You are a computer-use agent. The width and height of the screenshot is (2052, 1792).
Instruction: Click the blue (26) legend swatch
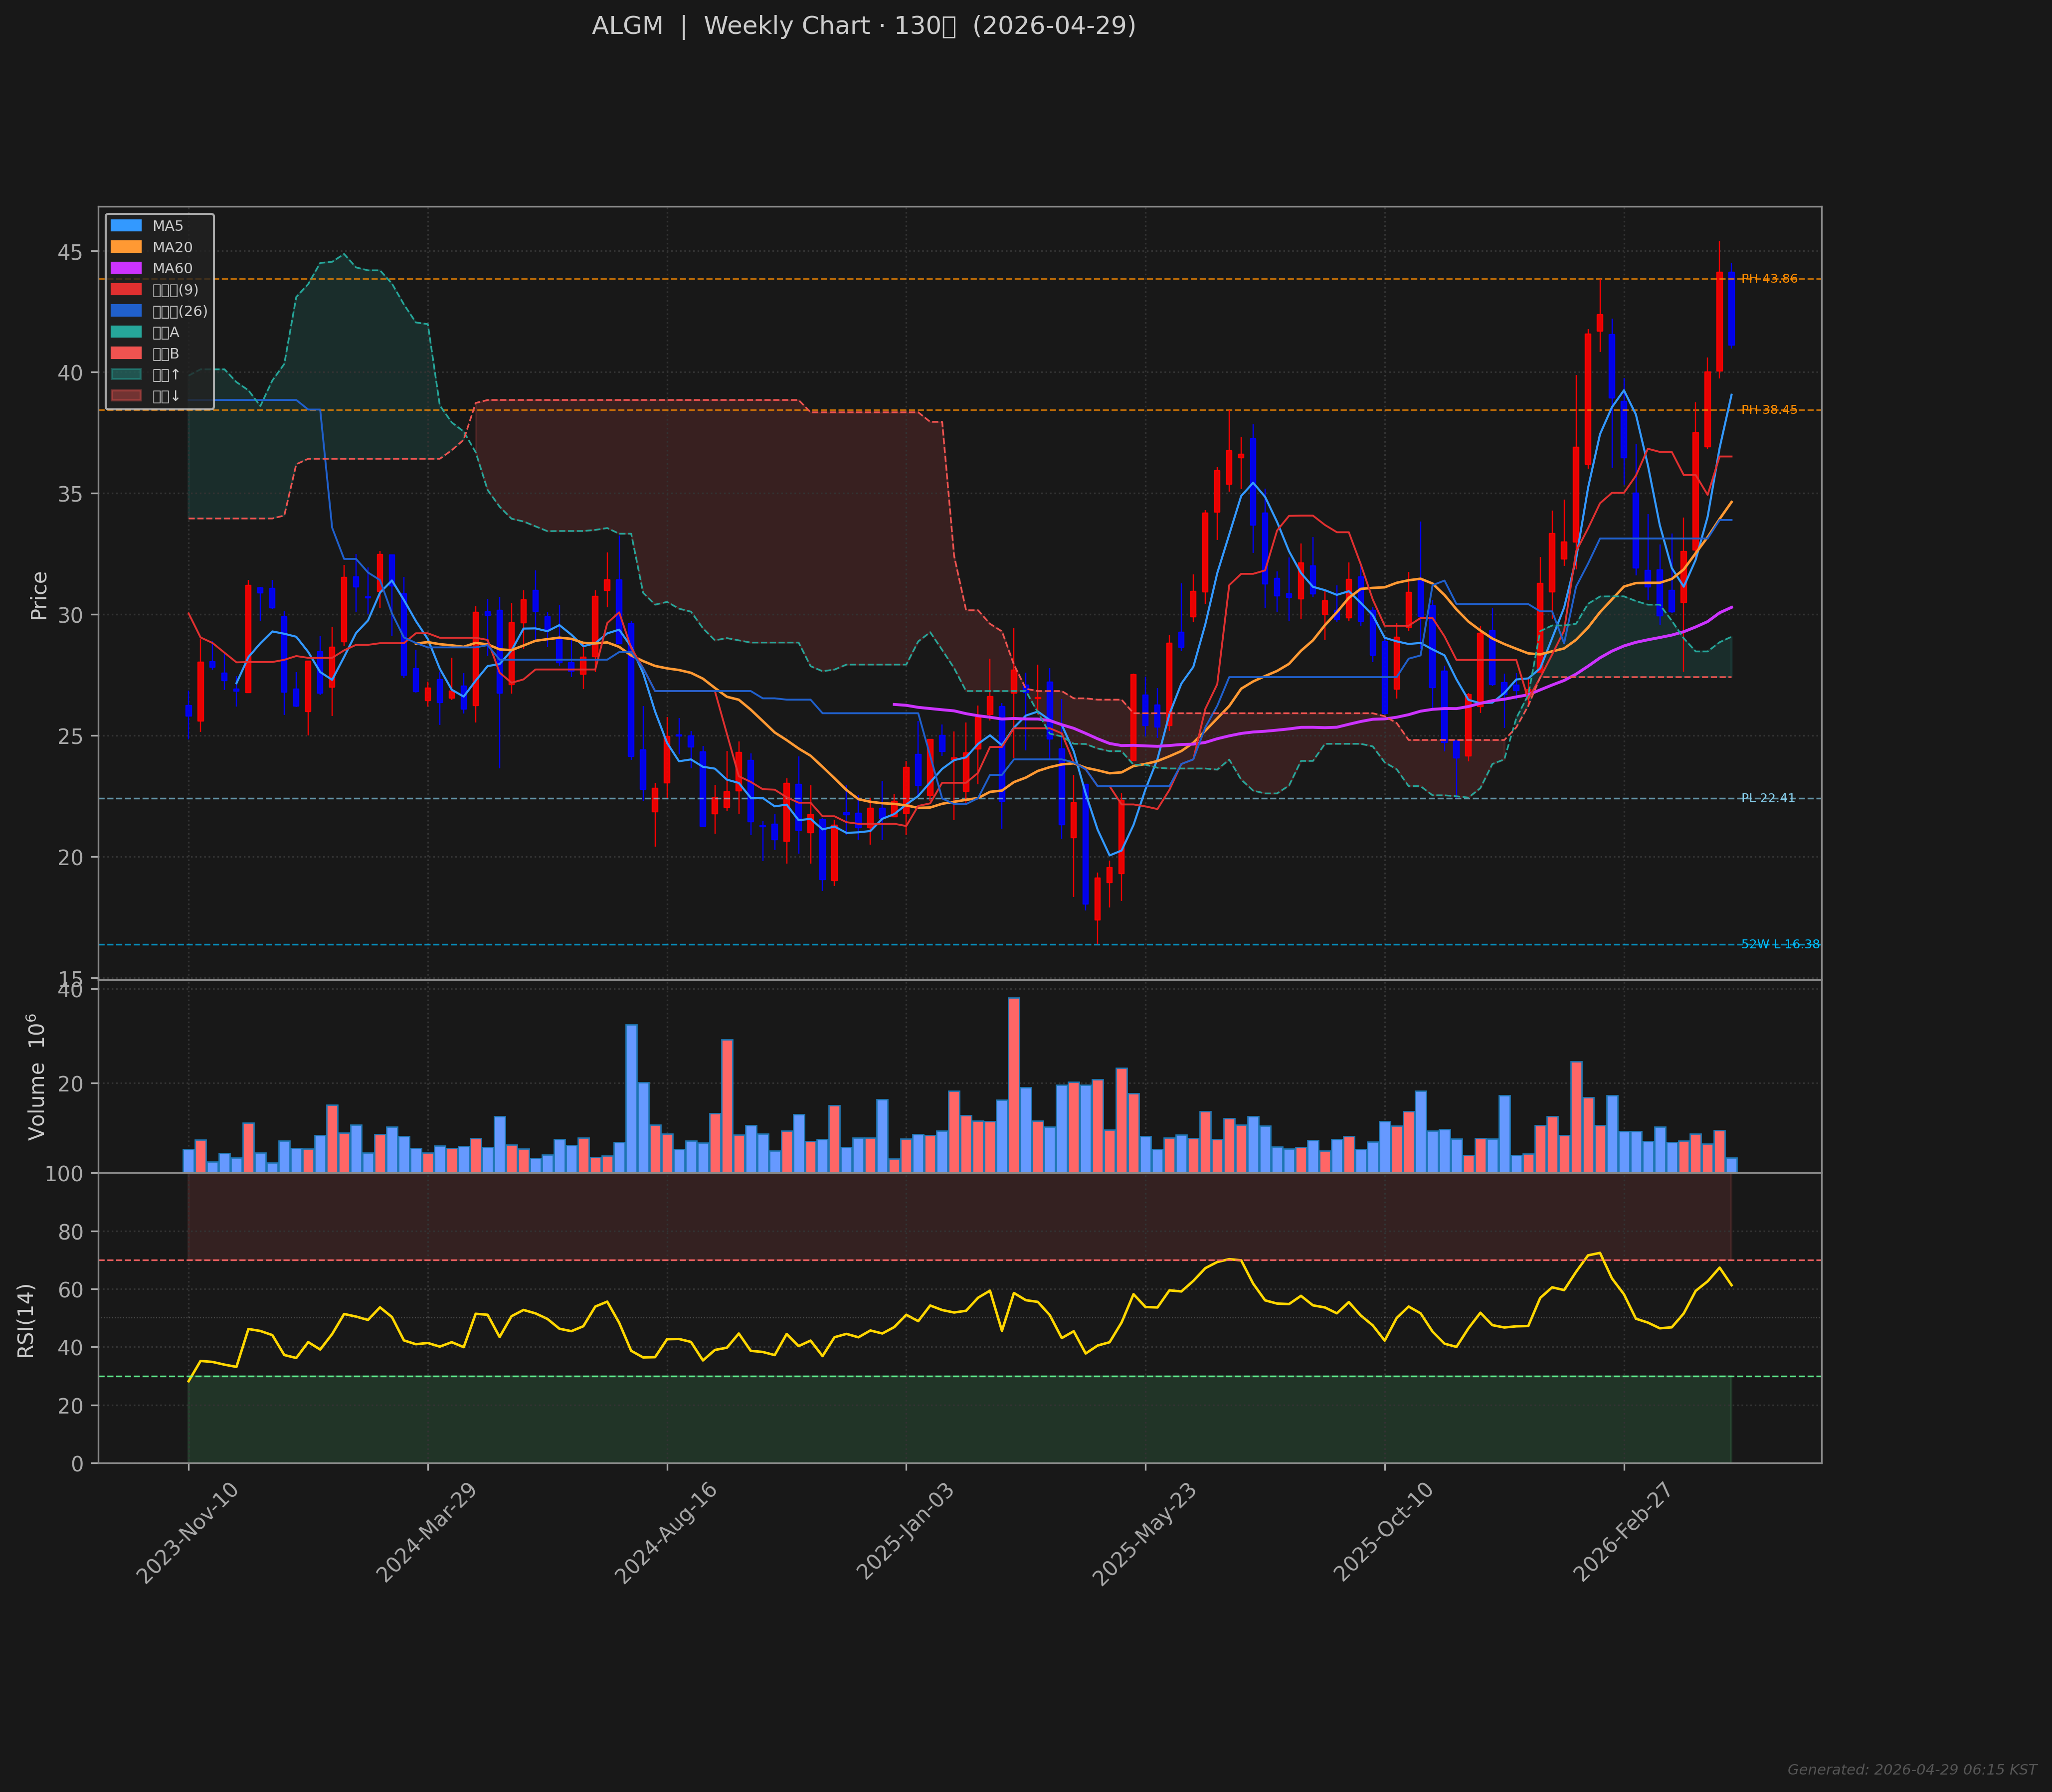click(126, 311)
